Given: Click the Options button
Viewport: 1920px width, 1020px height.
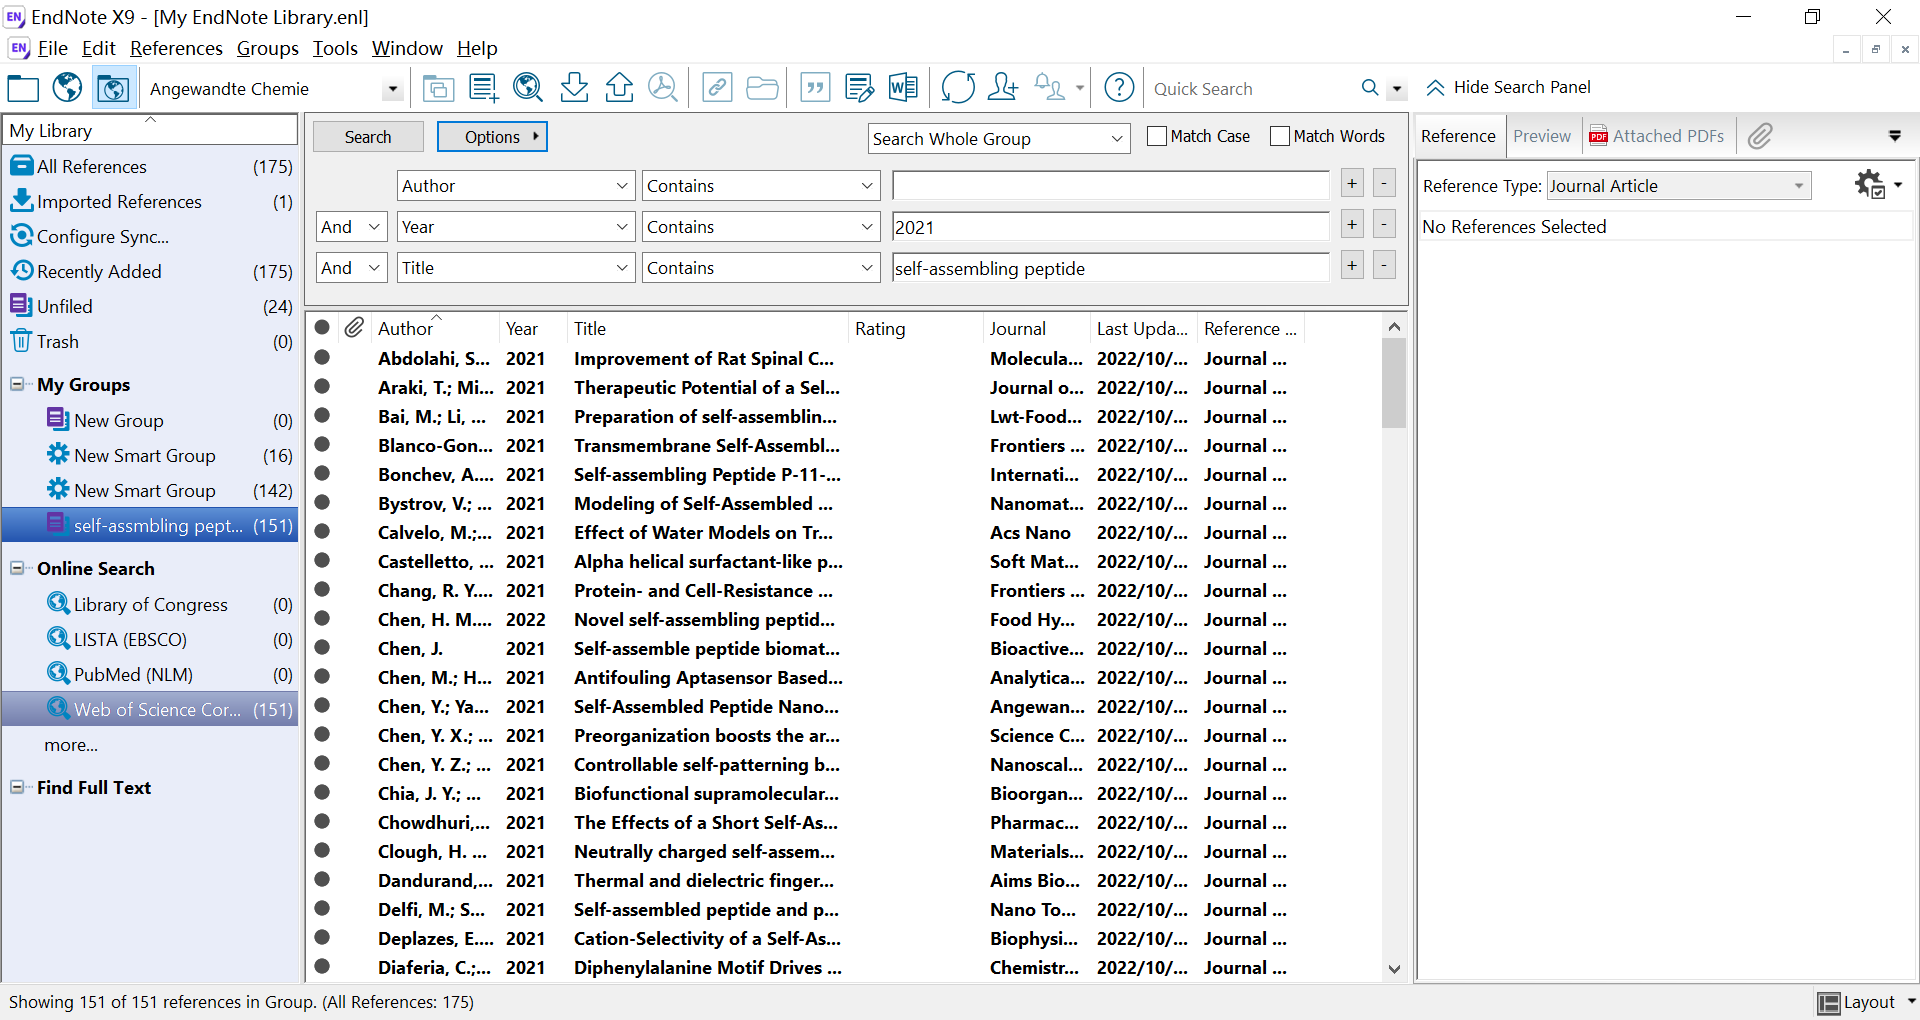Looking at the screenshot, I should click(x=492, y=137).
